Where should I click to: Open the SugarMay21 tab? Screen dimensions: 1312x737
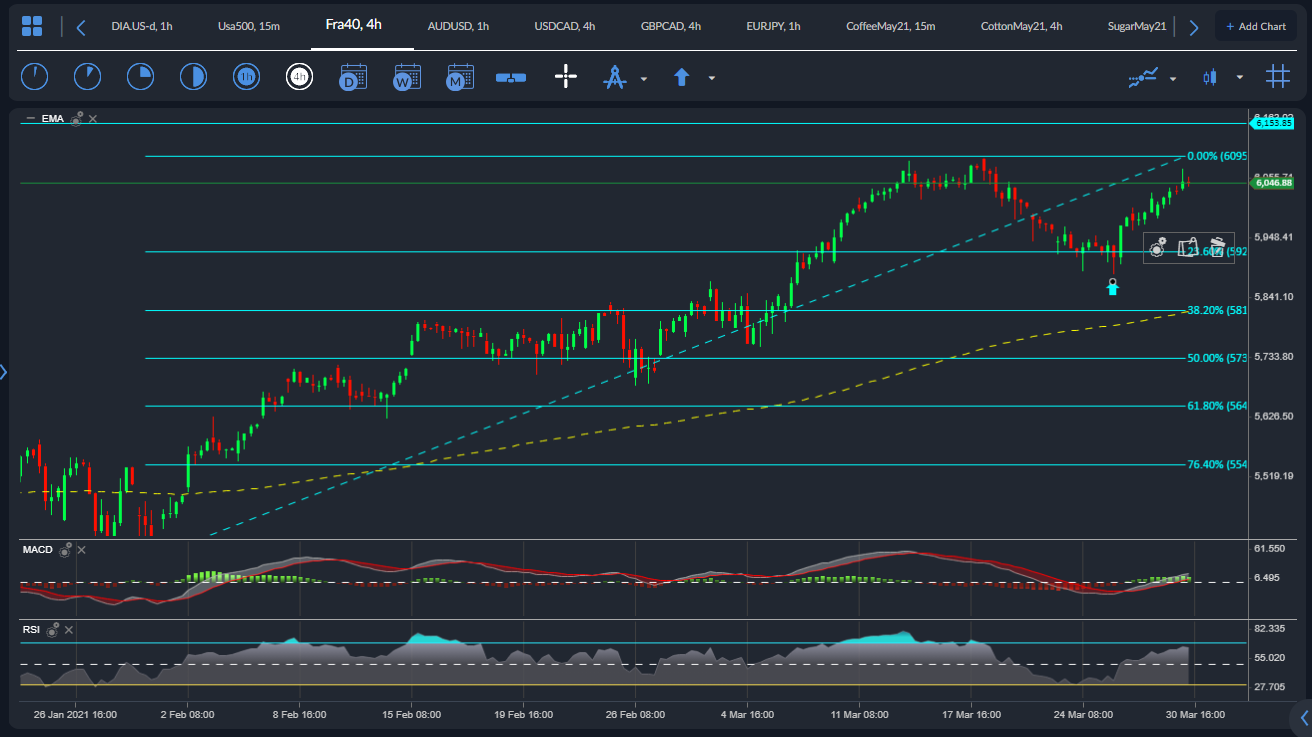click(1137, 26)
